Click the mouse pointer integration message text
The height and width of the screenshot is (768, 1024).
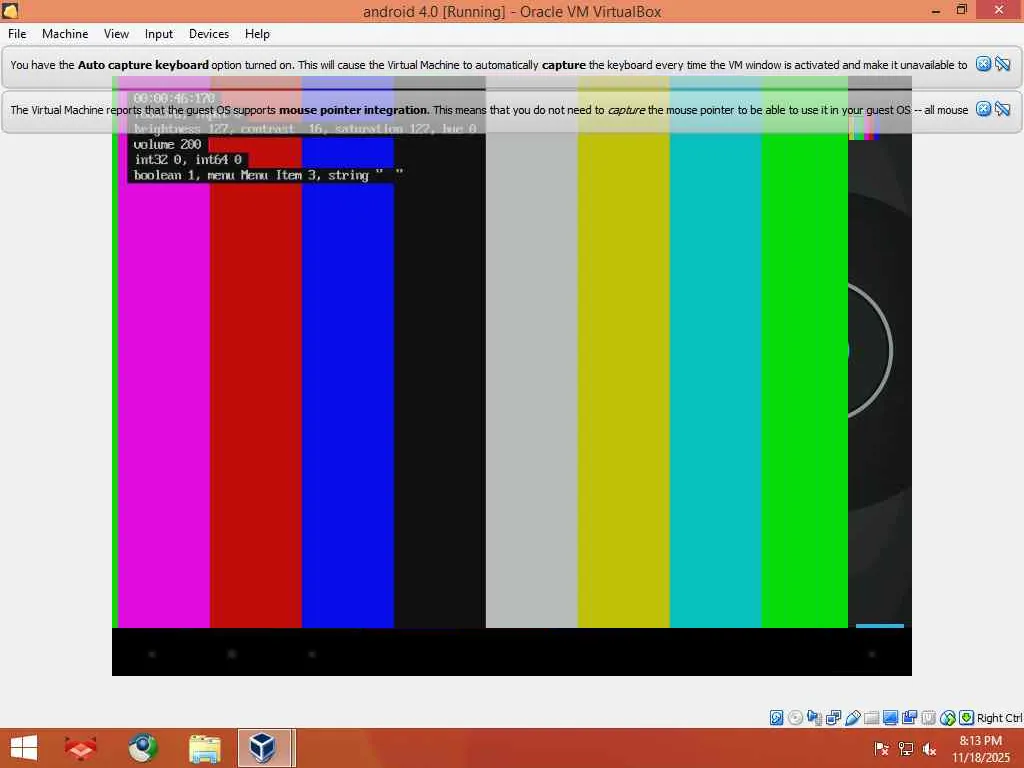488,110
